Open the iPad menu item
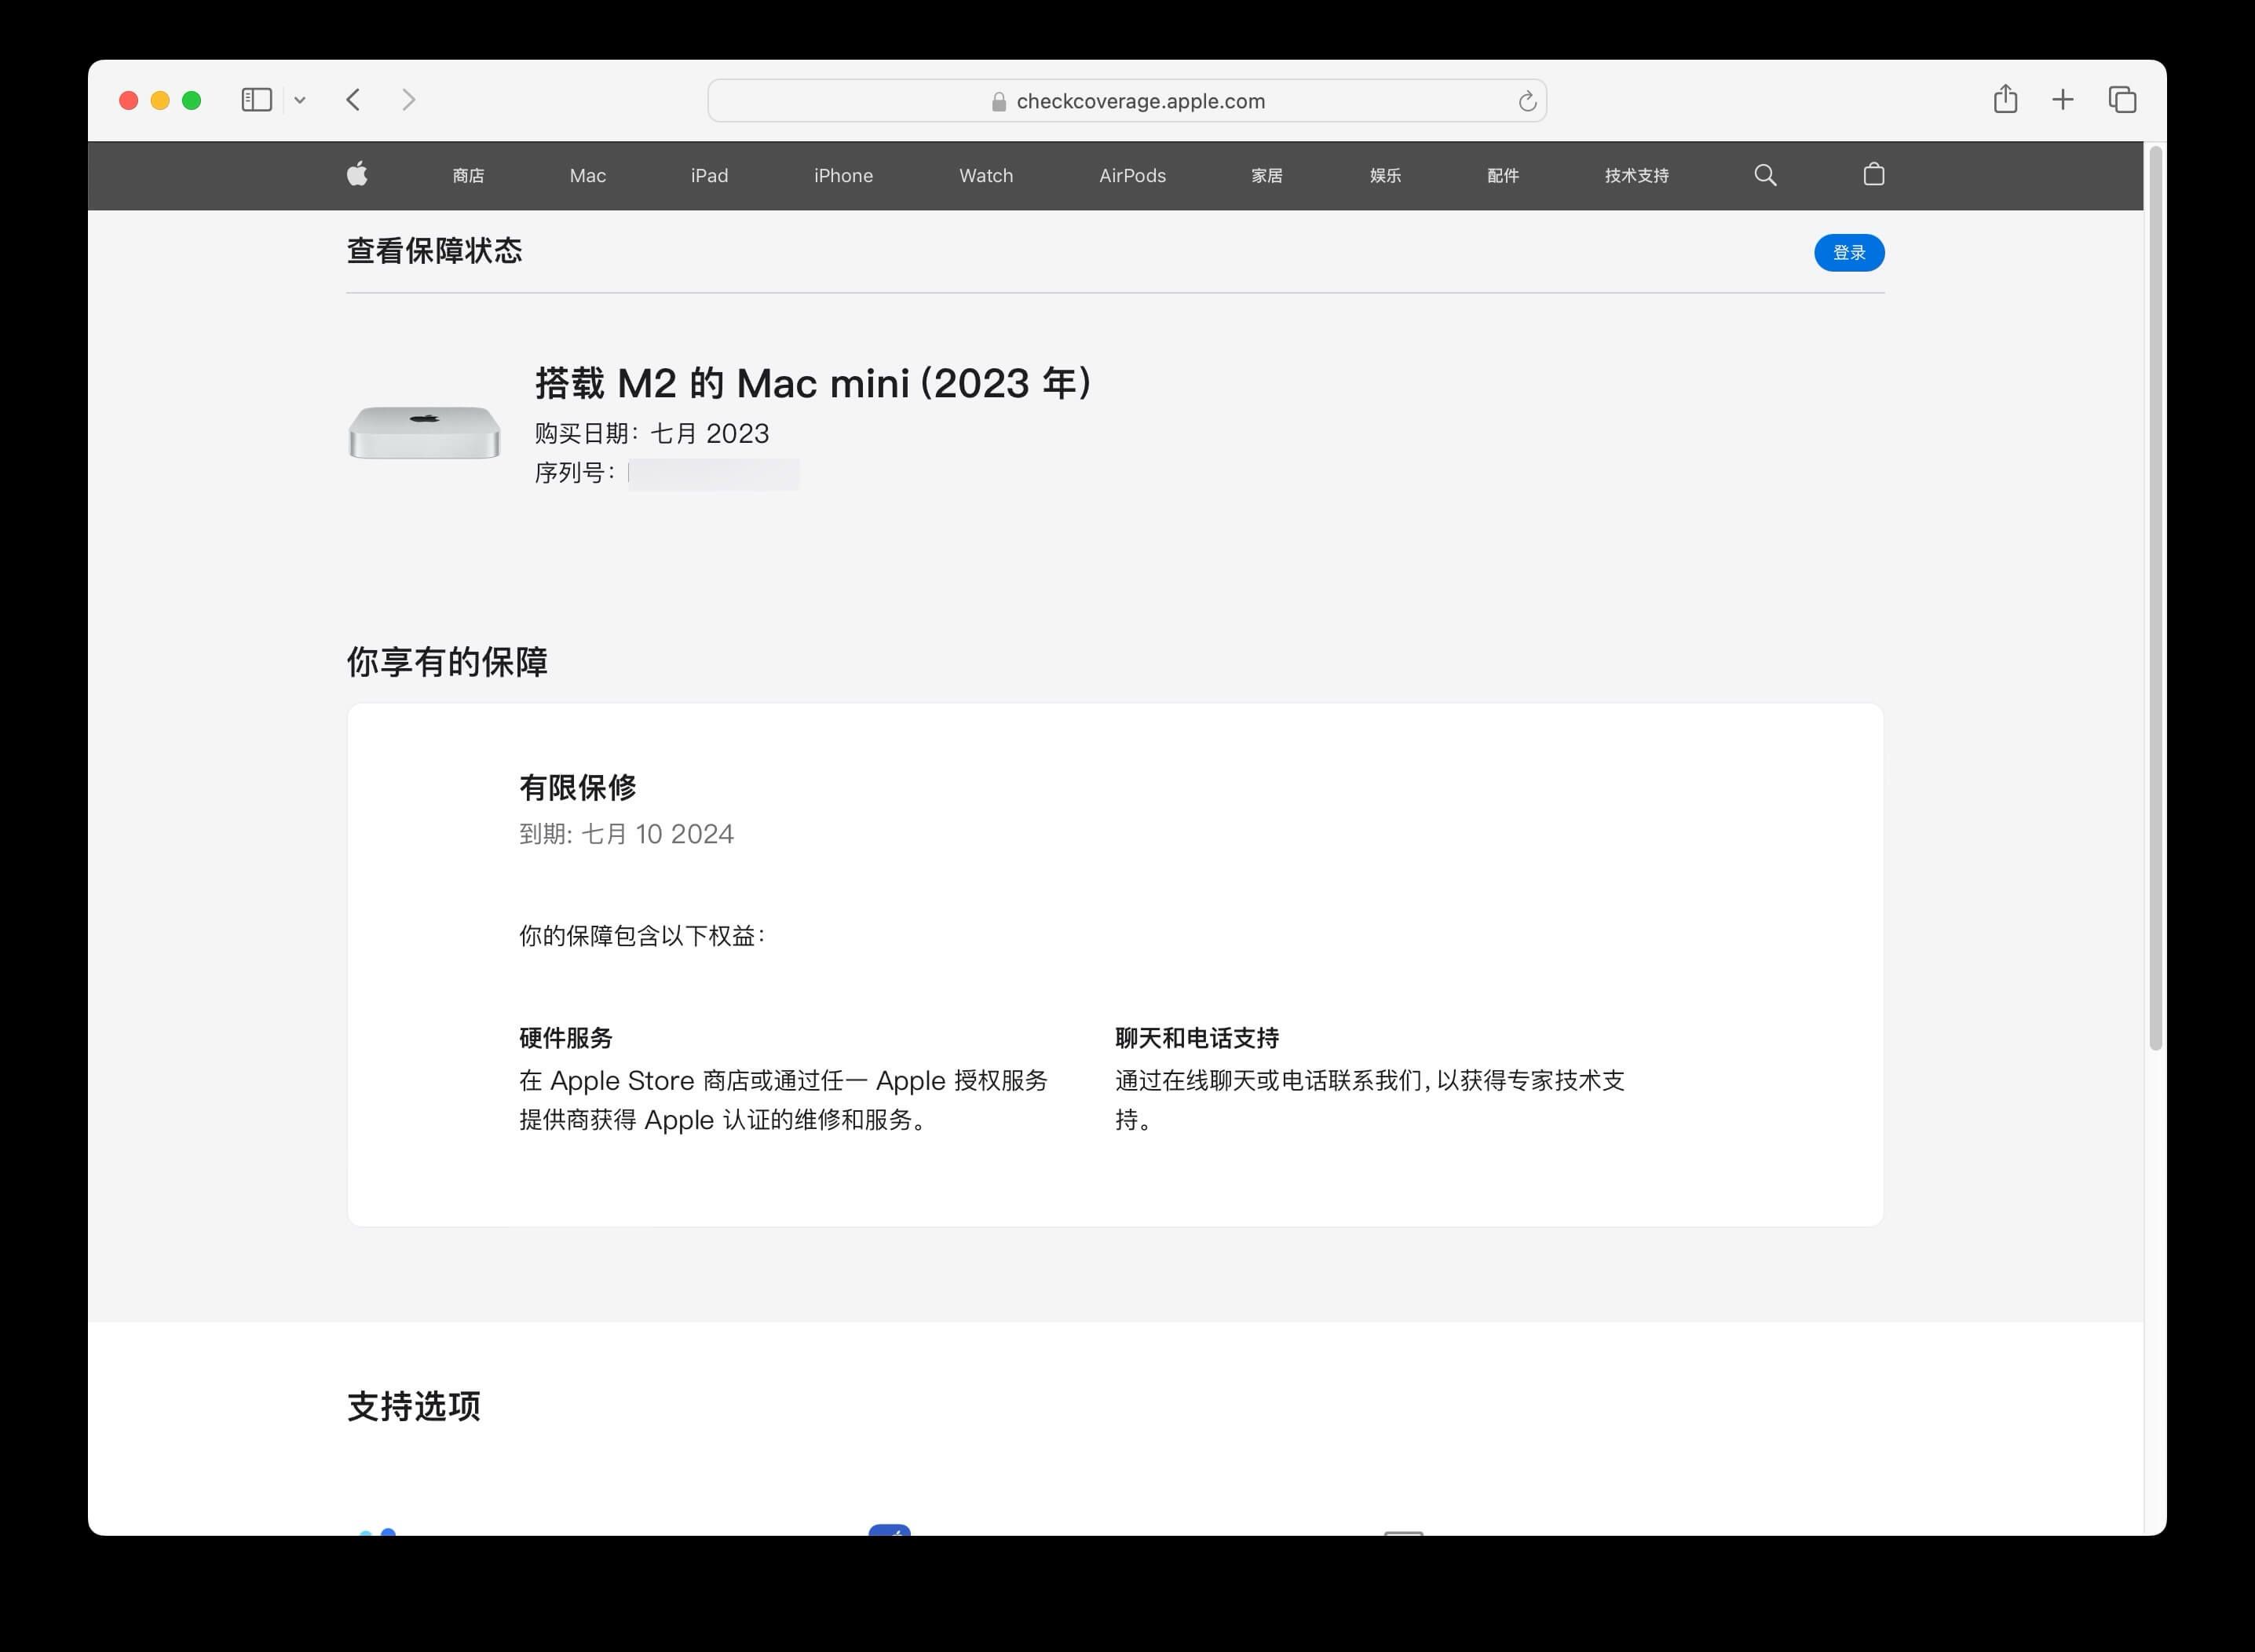Screen dimensions: 2255x1652 point(709,176)
